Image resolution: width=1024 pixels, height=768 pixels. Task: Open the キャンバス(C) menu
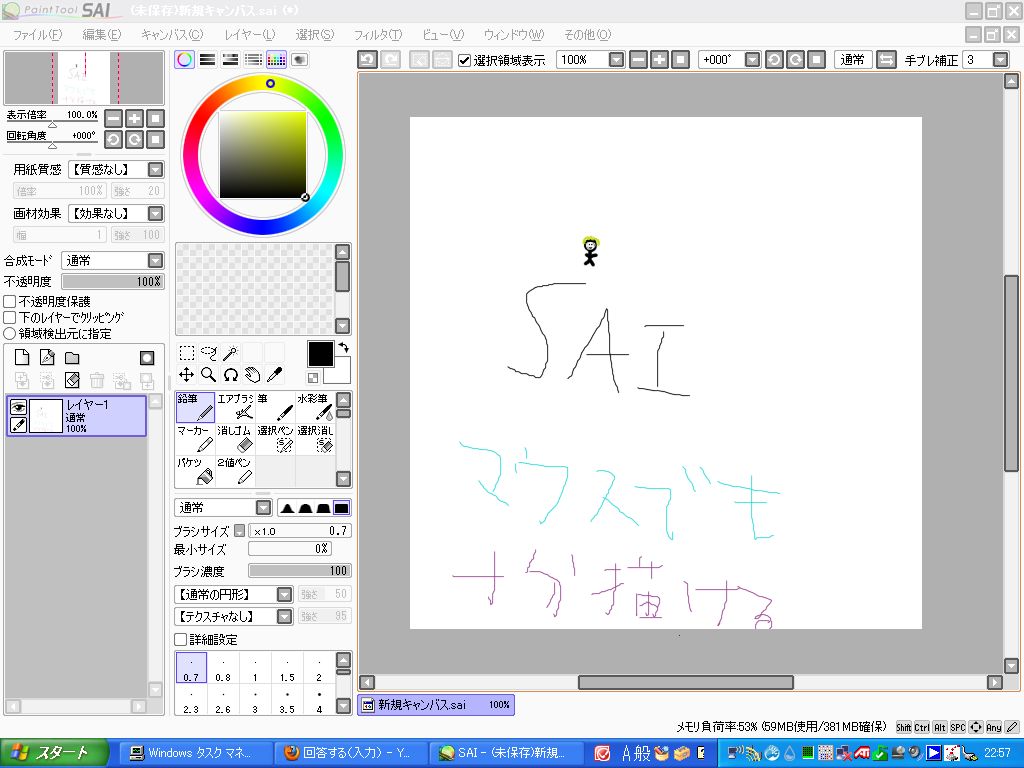pyautogui.click(x=172, y=35)
